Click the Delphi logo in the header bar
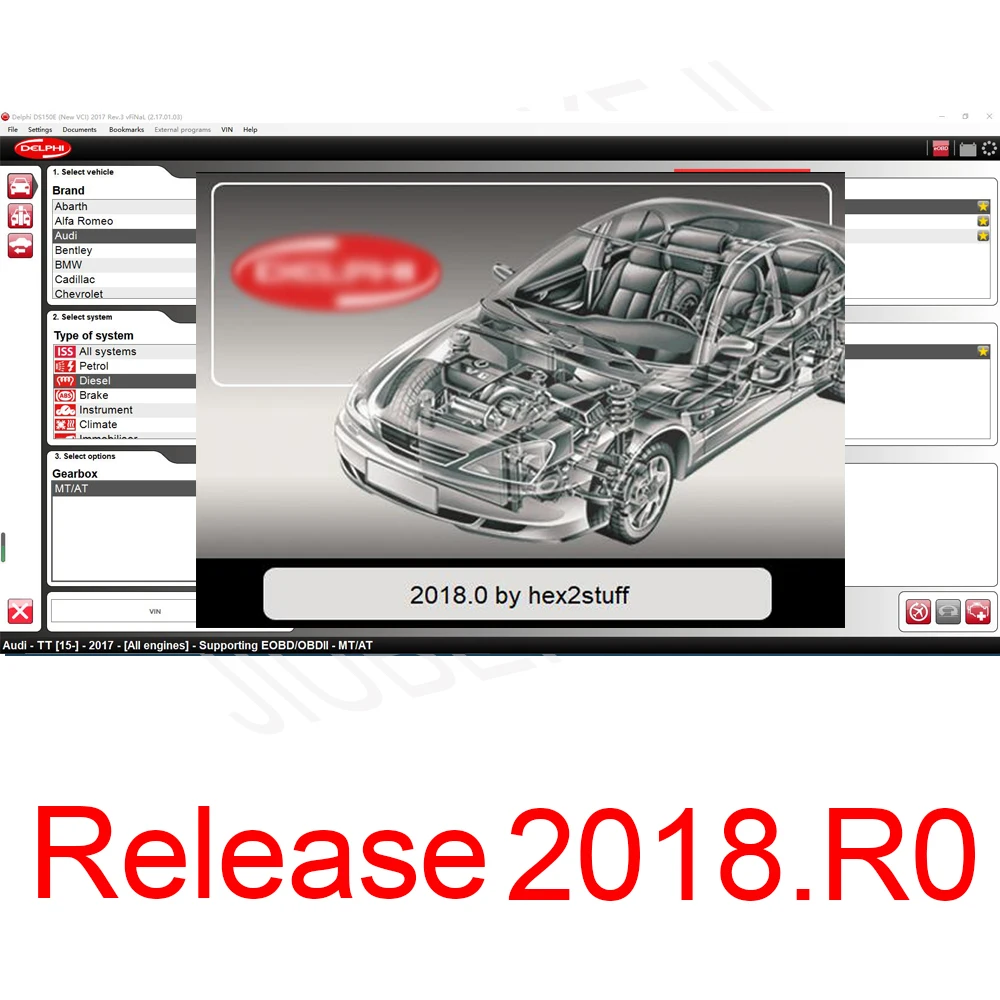Screen dimensions: 1000x1000 pos(43,148)
